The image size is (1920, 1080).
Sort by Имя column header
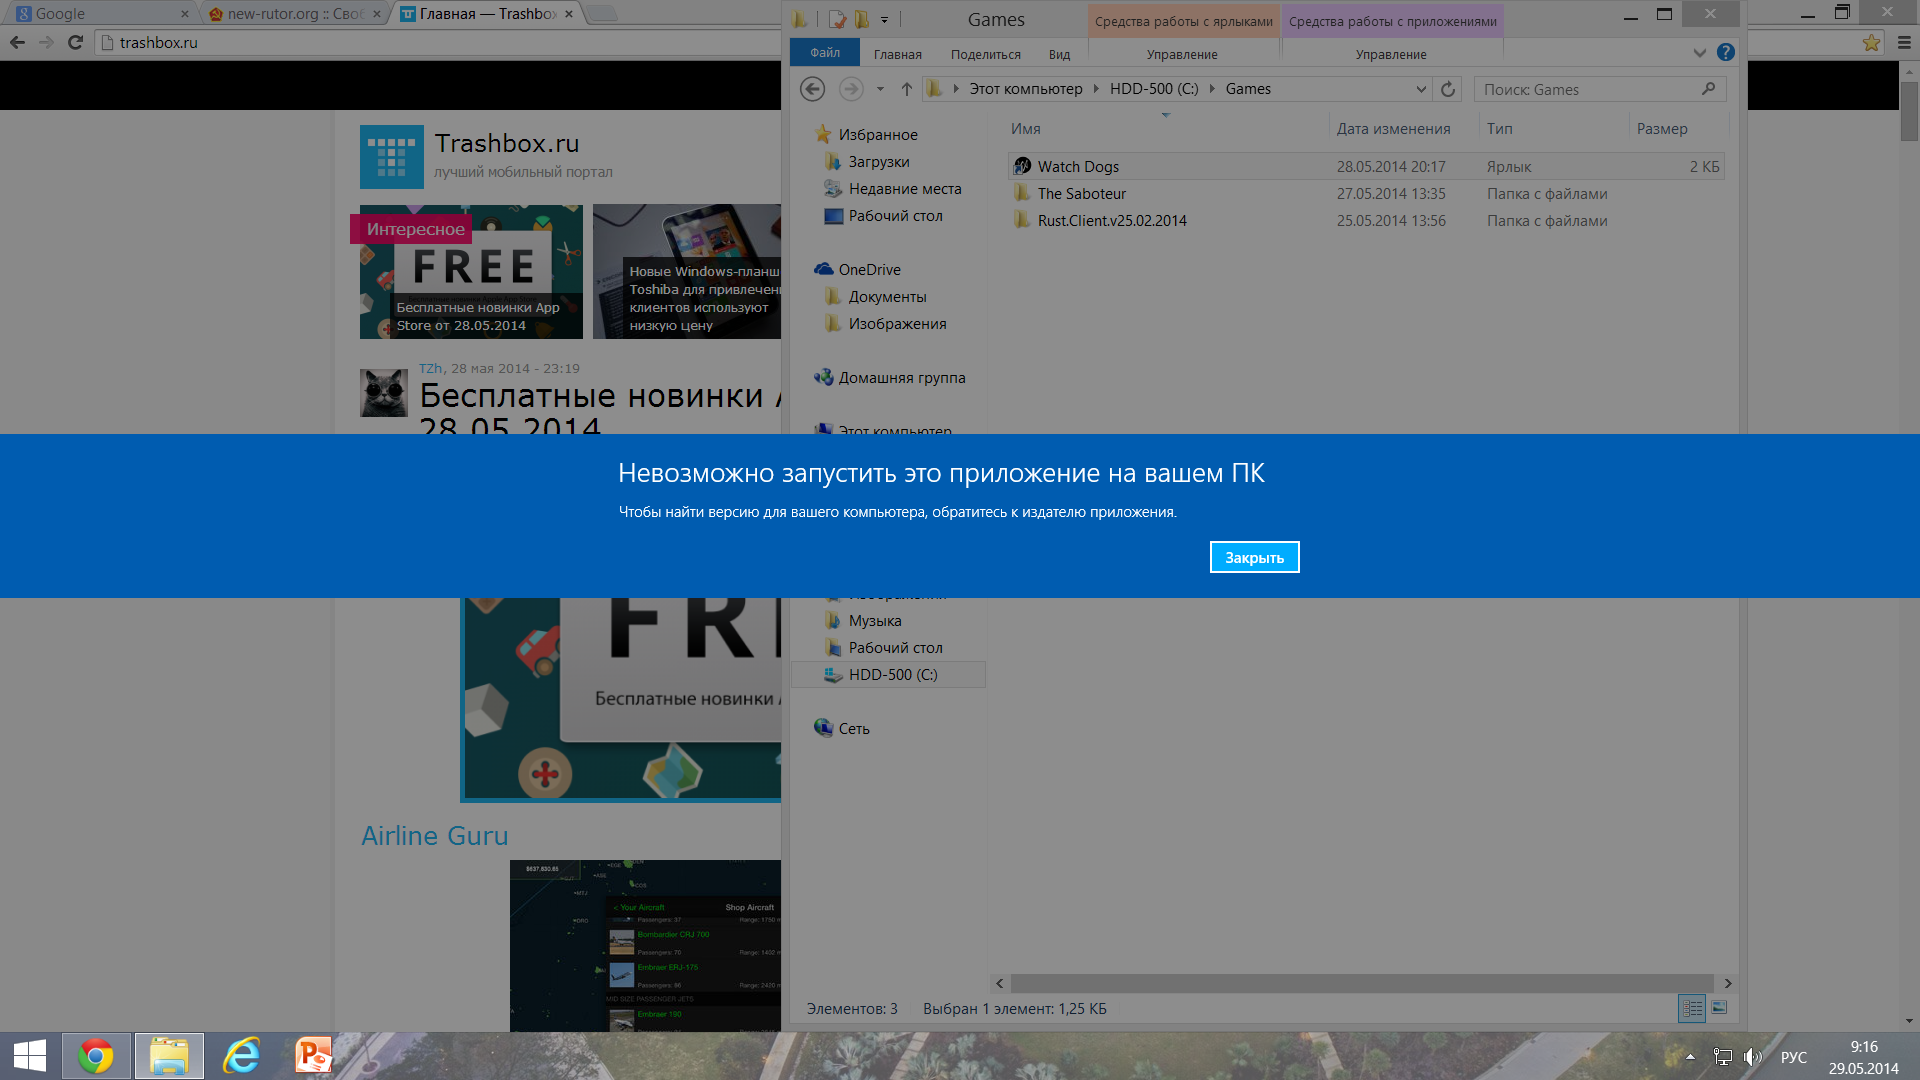[1025, 128]
